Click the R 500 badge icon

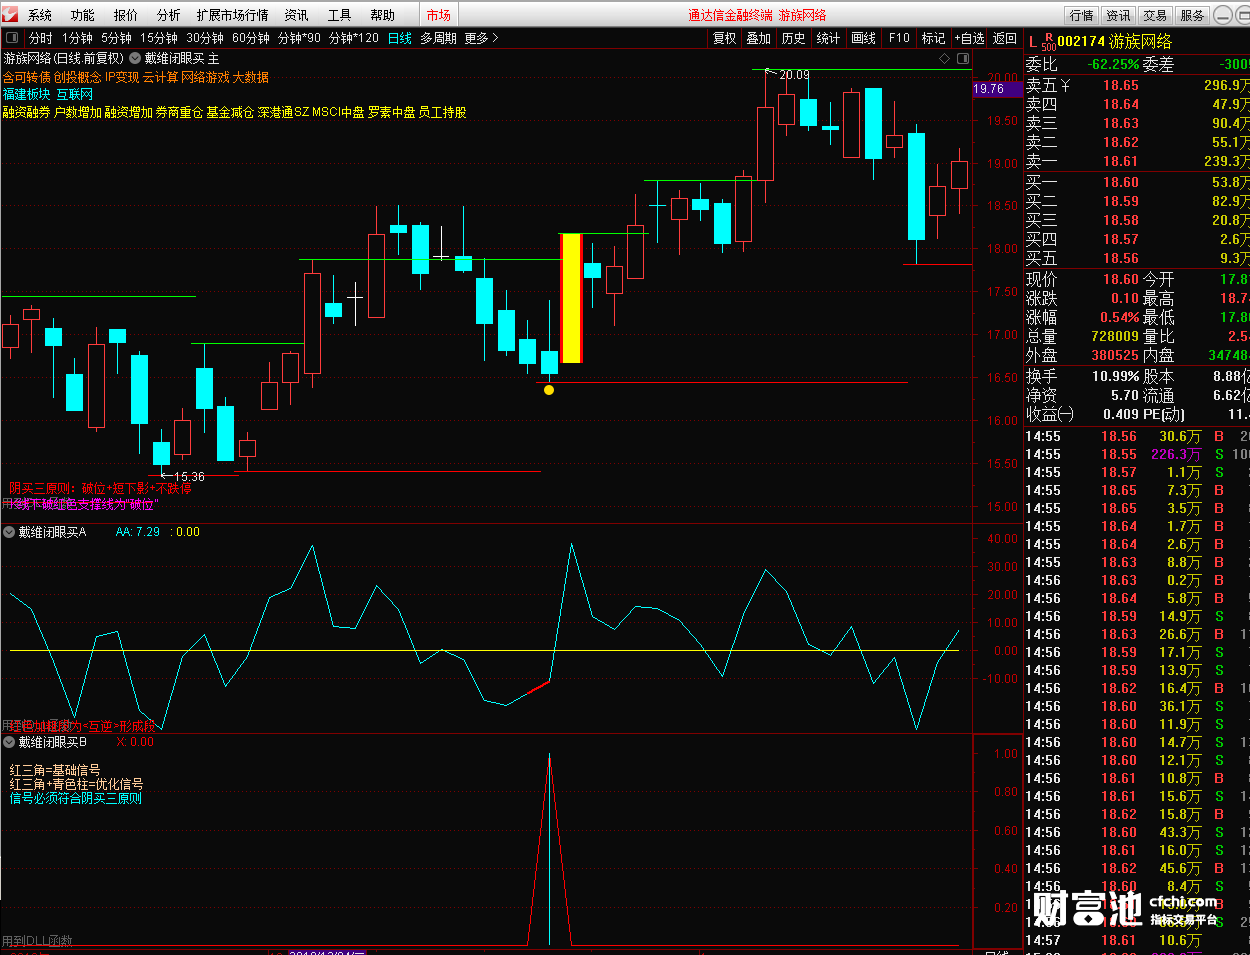point(1048,42)
